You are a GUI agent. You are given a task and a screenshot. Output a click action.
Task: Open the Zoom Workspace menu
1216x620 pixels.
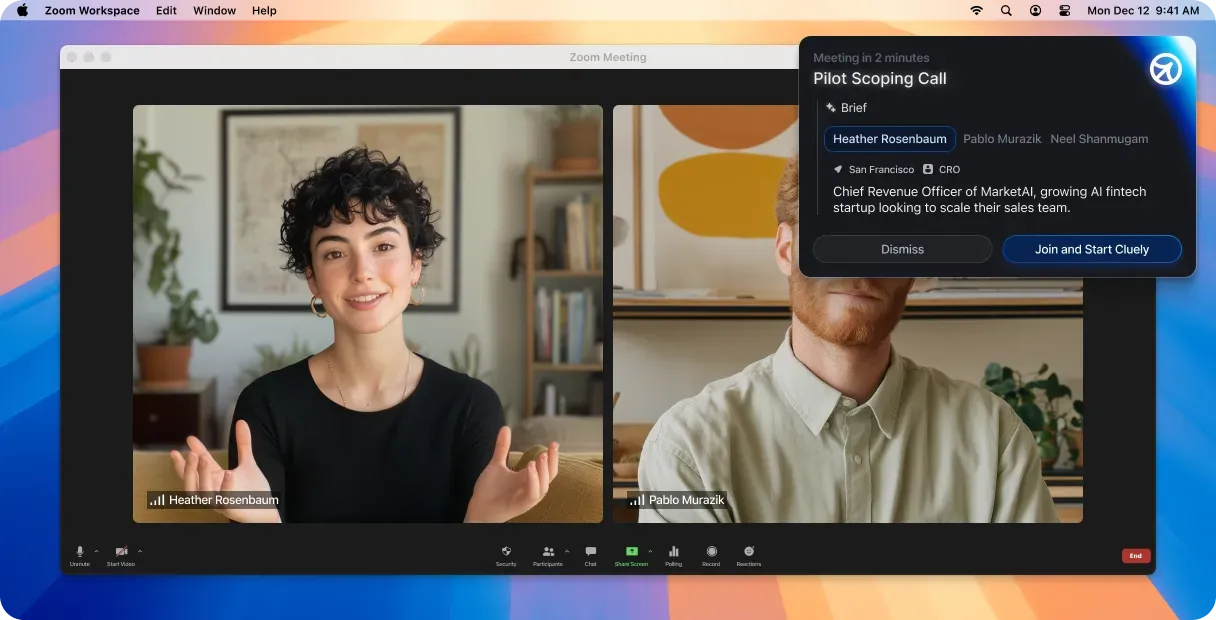pyautogui.click(x=92, y=10)
